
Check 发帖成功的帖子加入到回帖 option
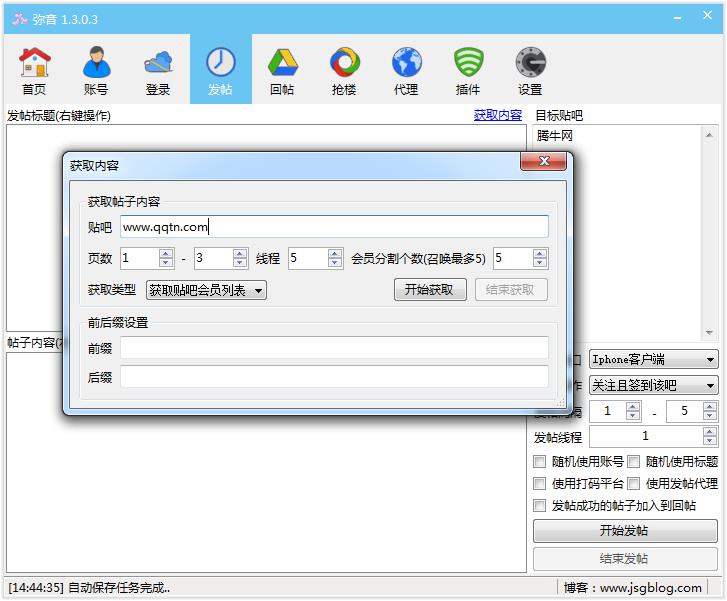pos(541,506)
